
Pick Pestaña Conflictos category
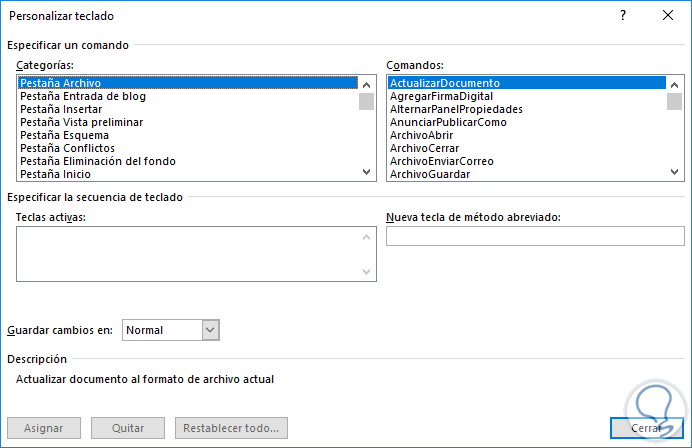(67, 148)
